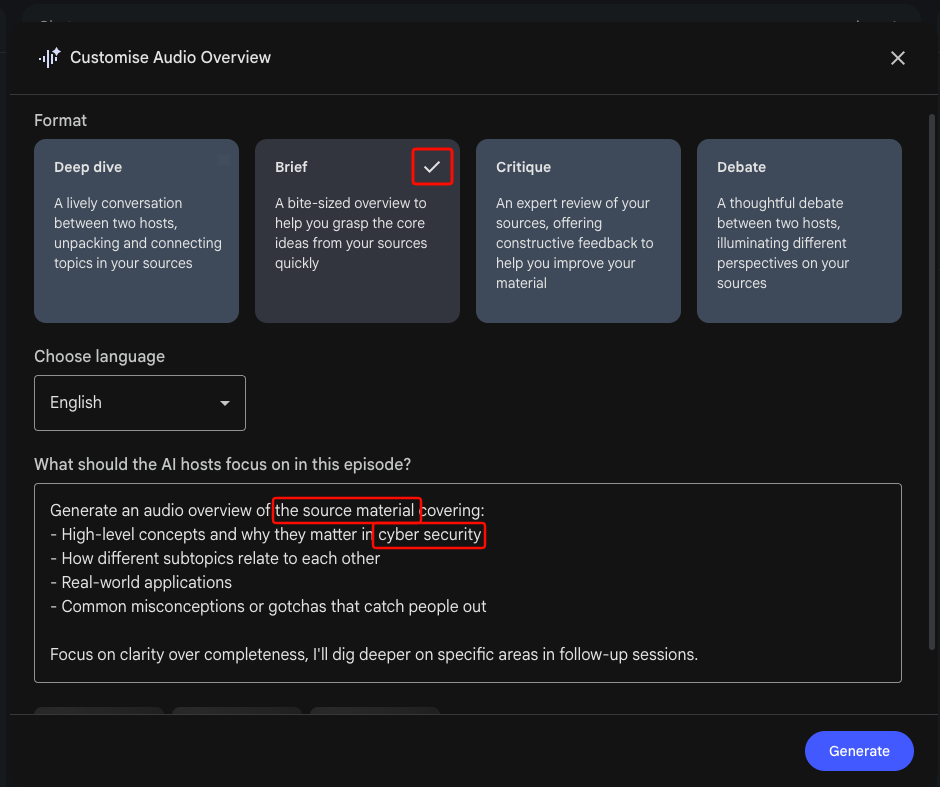
Task: Click the 'Customise Audio Overview' dialog title
Action: (170, 58)
